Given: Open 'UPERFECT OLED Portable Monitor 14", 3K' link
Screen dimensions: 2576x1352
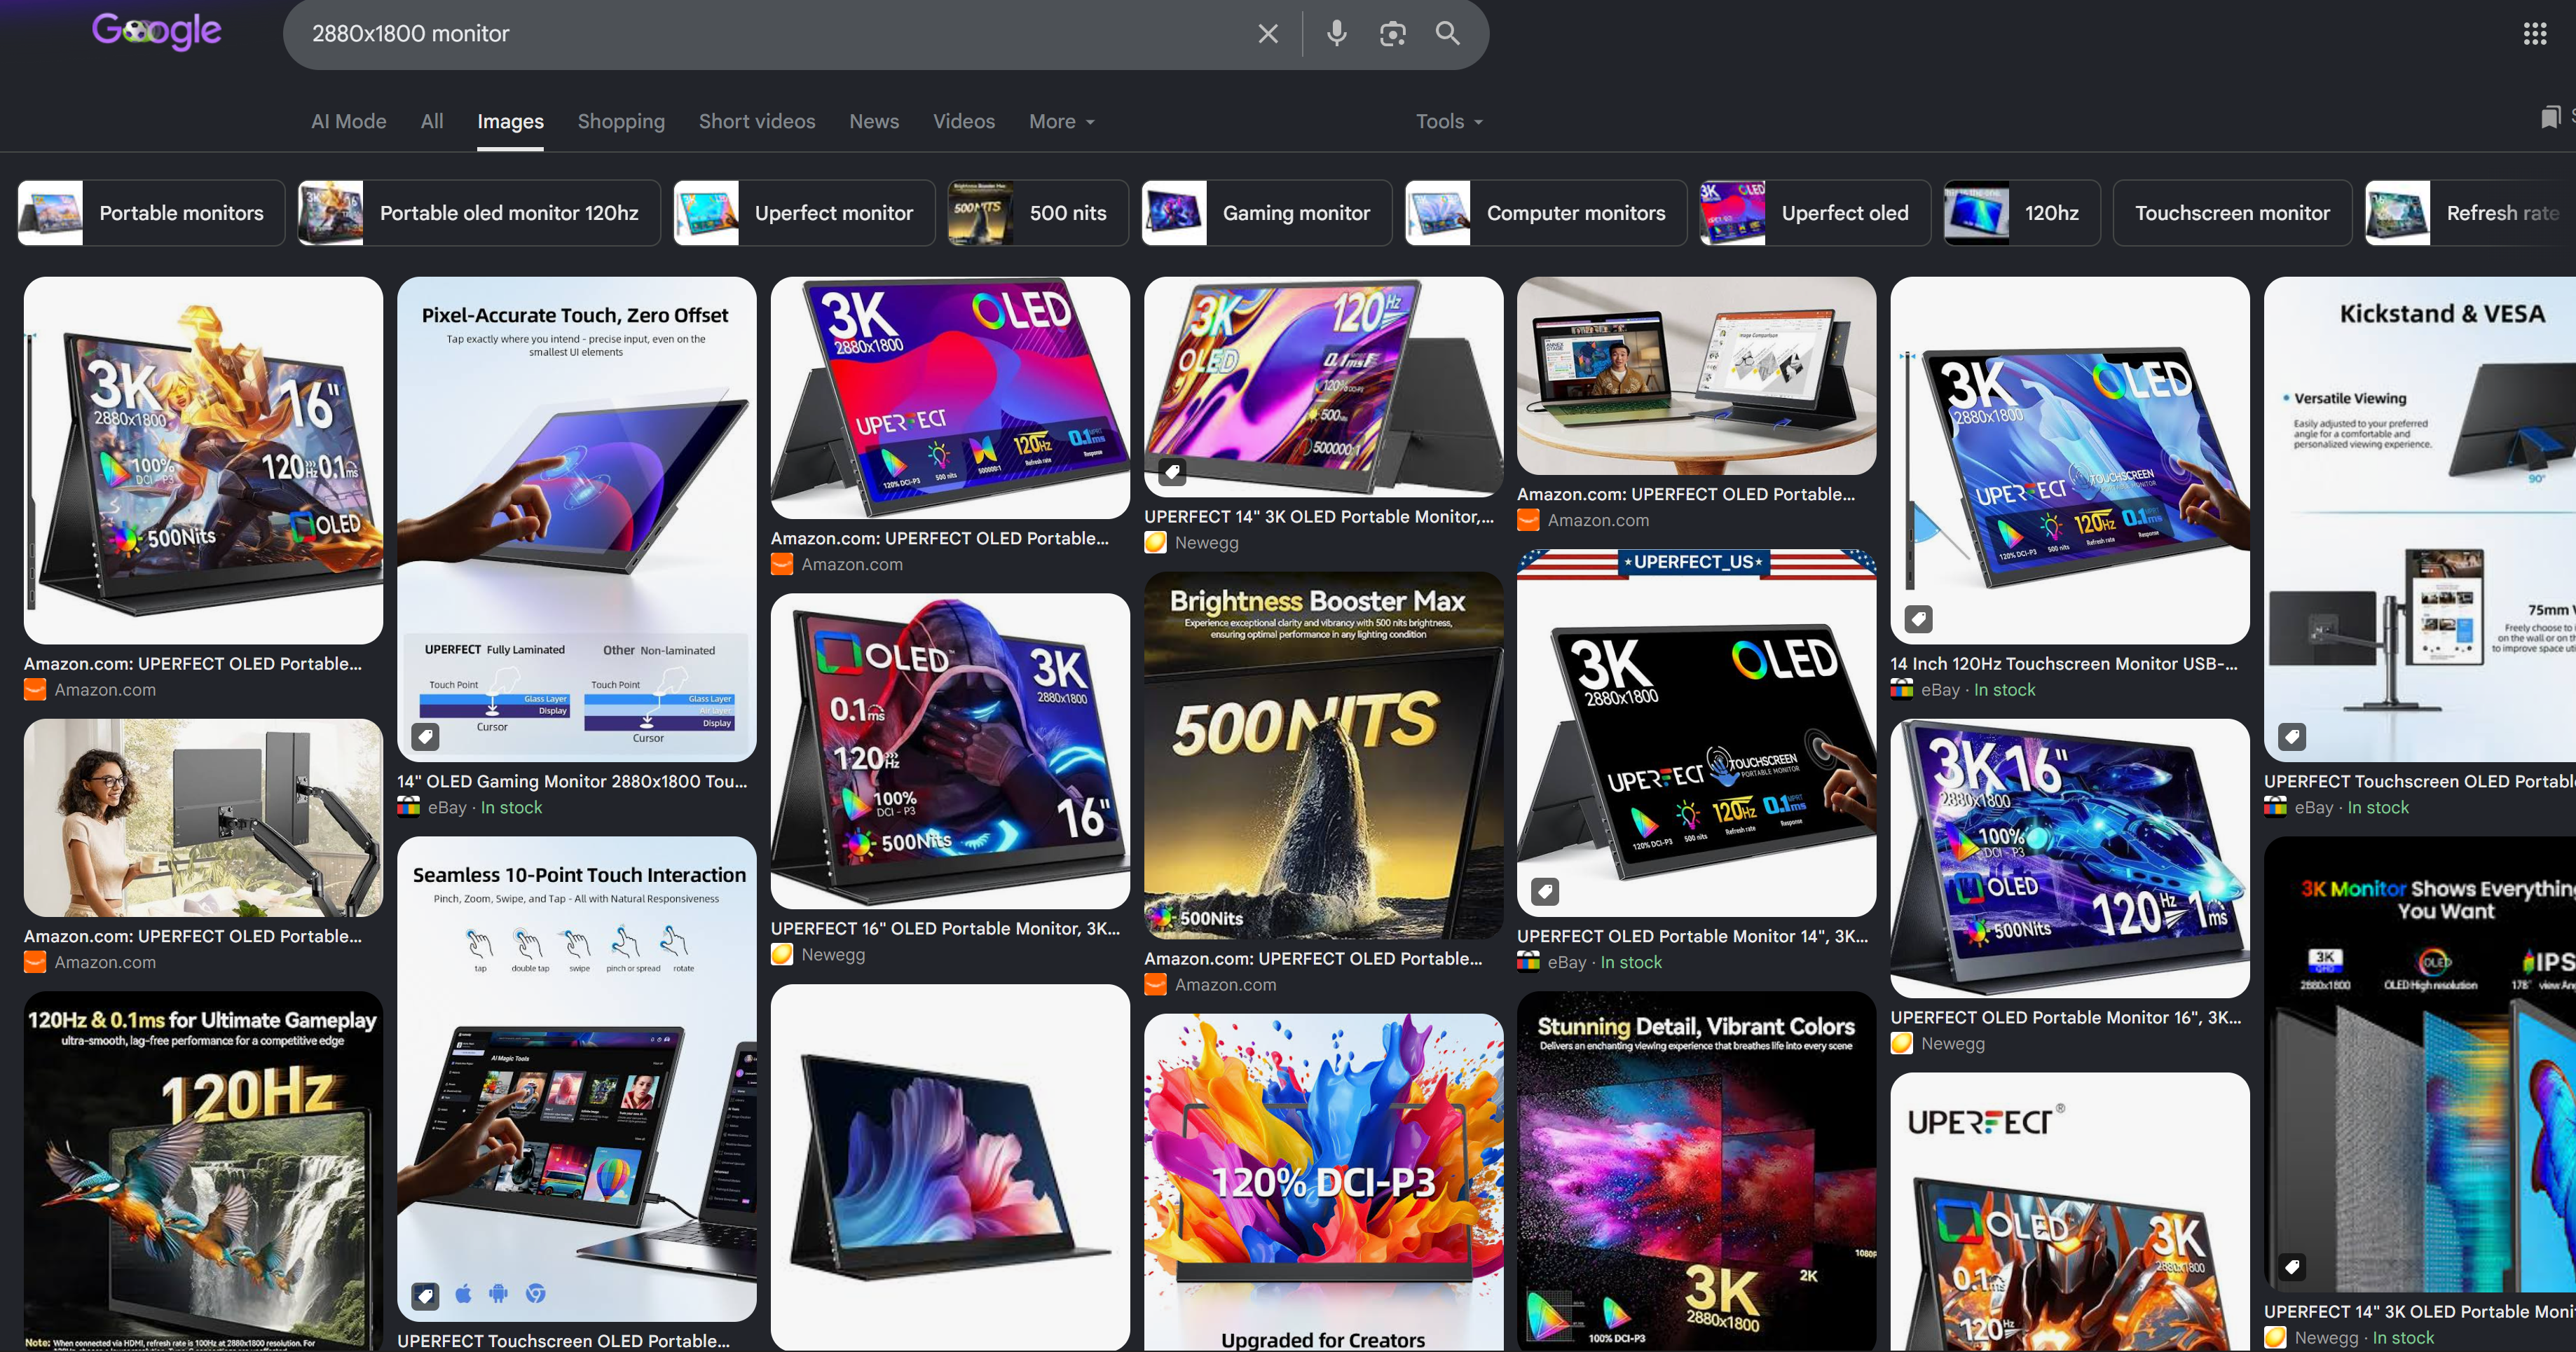Looking at the screenshot, I should click(x=1692, y=937).
